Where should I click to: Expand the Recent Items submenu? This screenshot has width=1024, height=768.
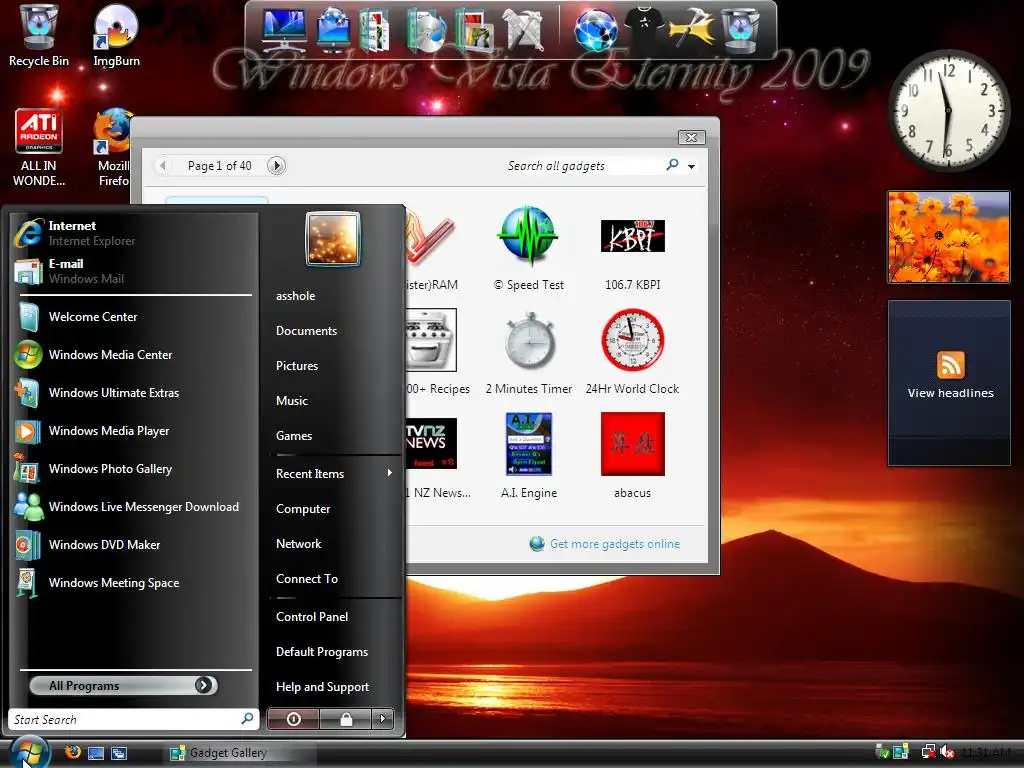pos(334,473)
